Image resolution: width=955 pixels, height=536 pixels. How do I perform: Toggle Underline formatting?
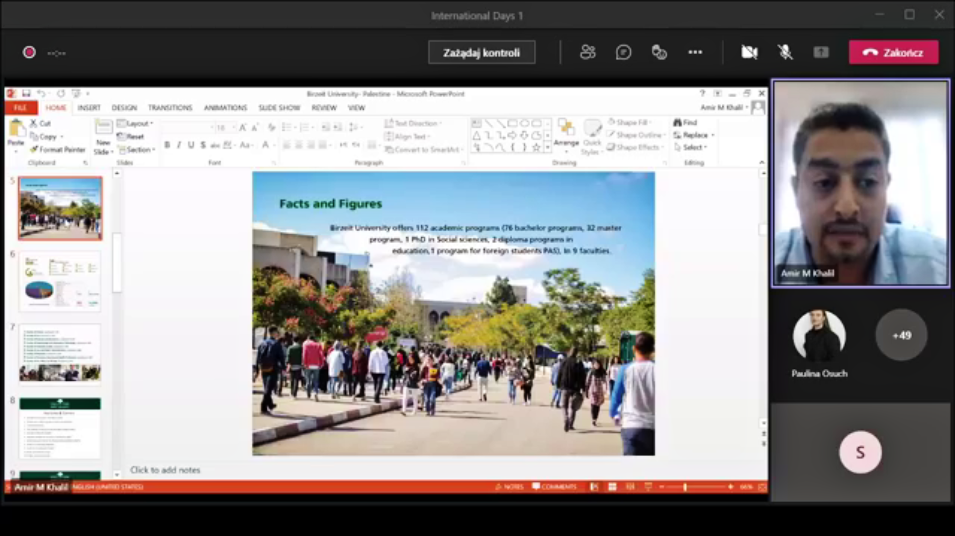[191, 145]
